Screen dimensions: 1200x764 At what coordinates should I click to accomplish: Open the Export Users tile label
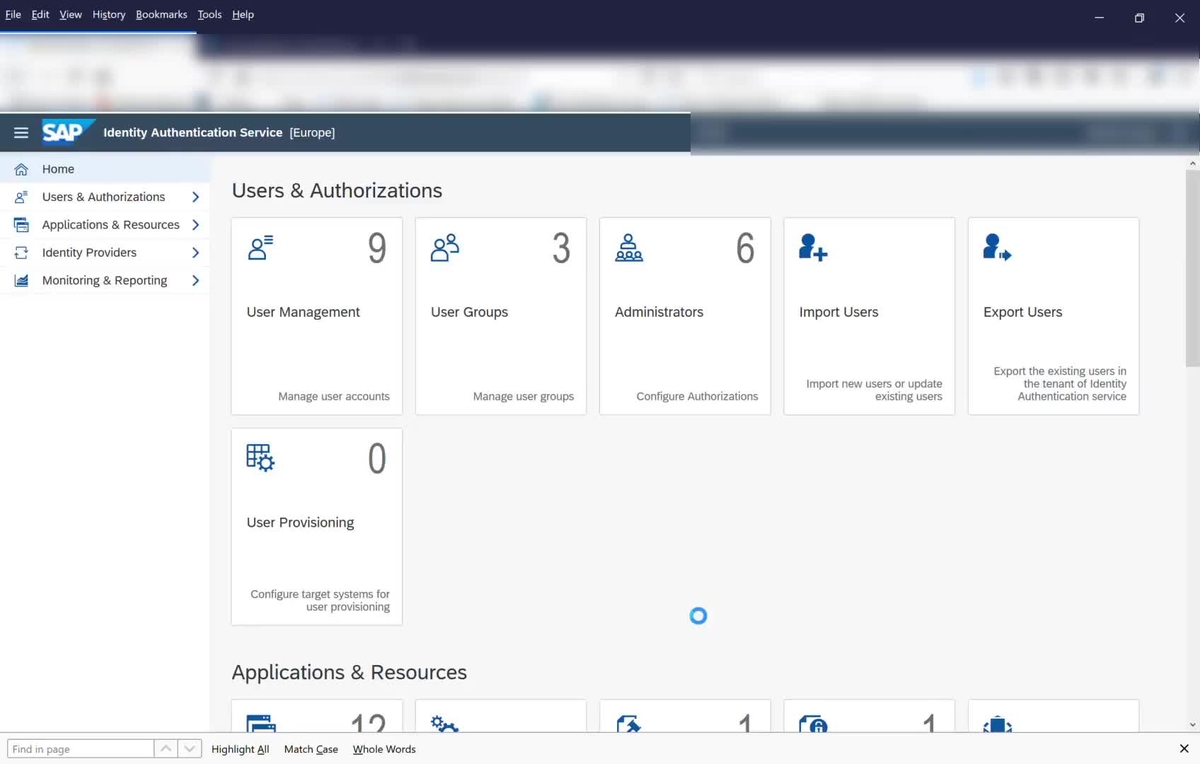(x=1022, y=312)
